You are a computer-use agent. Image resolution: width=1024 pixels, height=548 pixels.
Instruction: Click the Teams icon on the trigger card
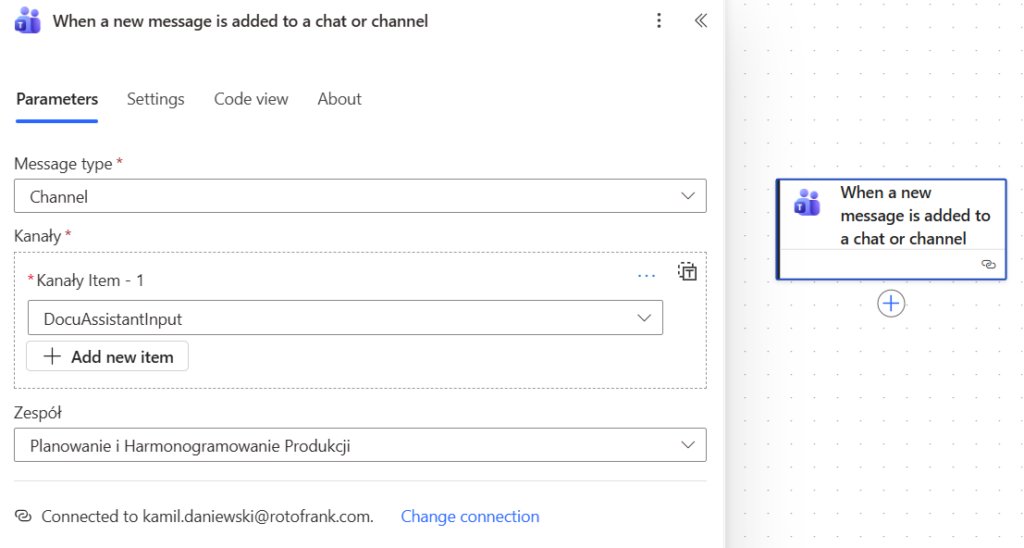[x=807, y=202]
